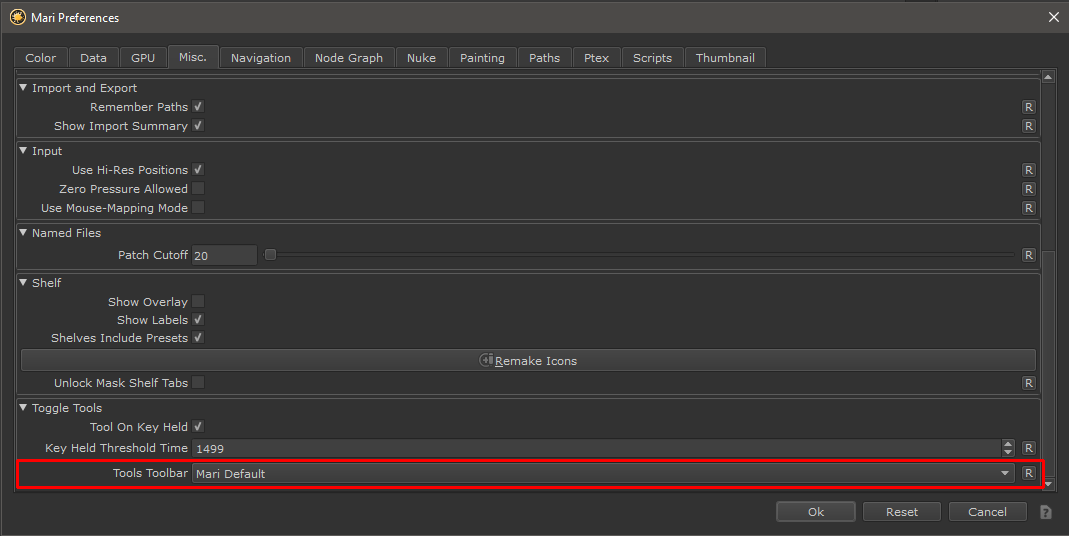Collapse the Toggle Tools section
Viewport: 1069px width, 536px height.
(x=24, y=408)
